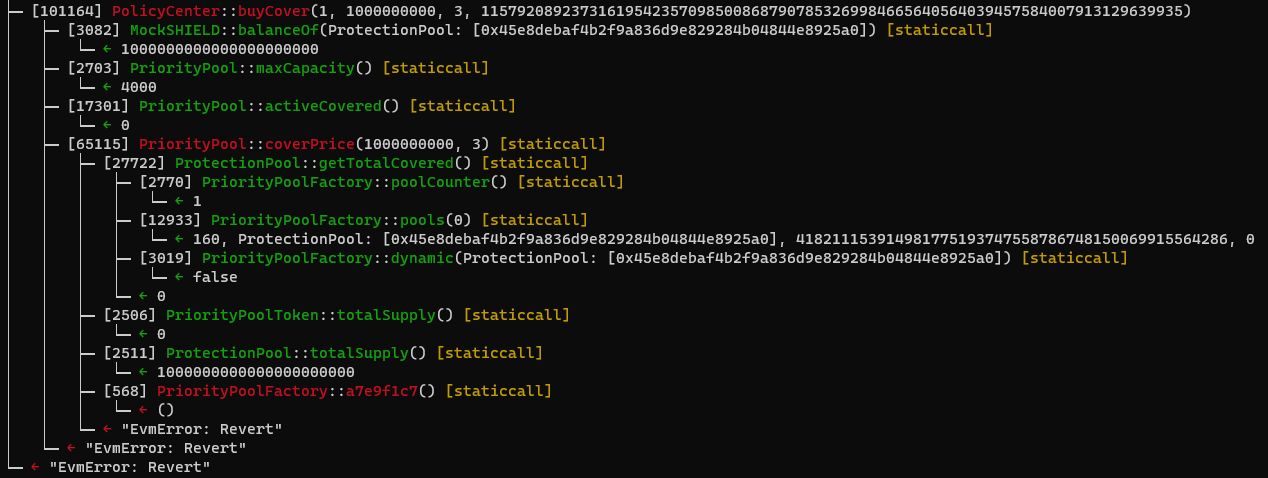Image resolution: width=1268 pixels, height=478 pixels.
Task: Select the return value false
Action: coord(215,277)
